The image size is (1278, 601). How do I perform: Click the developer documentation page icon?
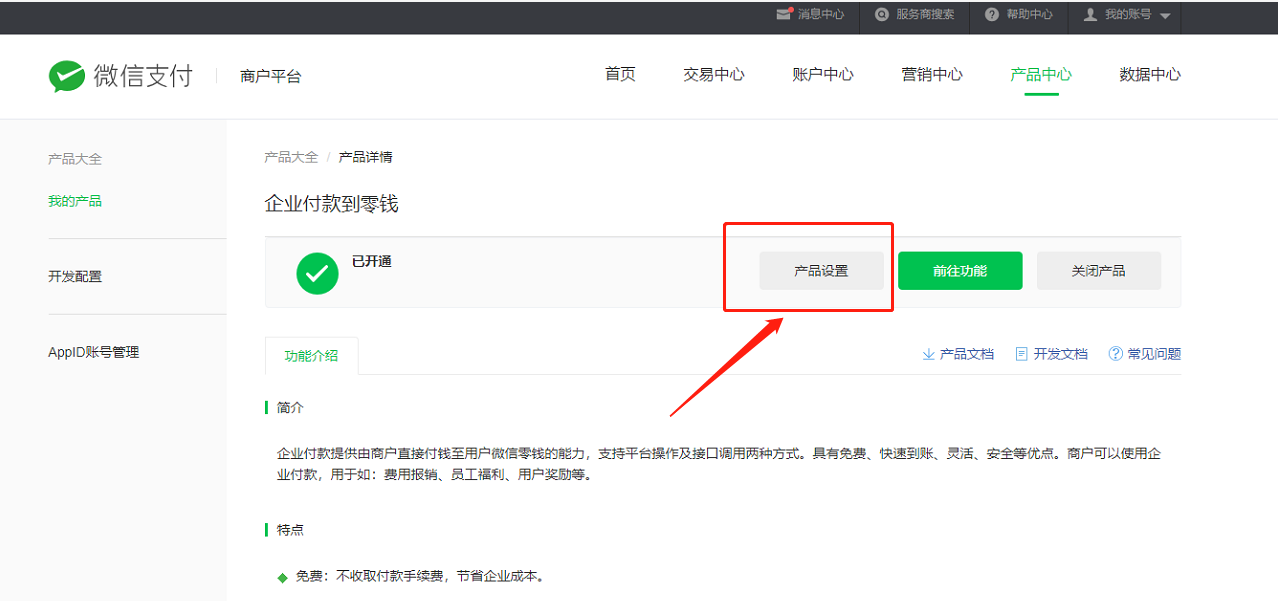click(1021, 354)
